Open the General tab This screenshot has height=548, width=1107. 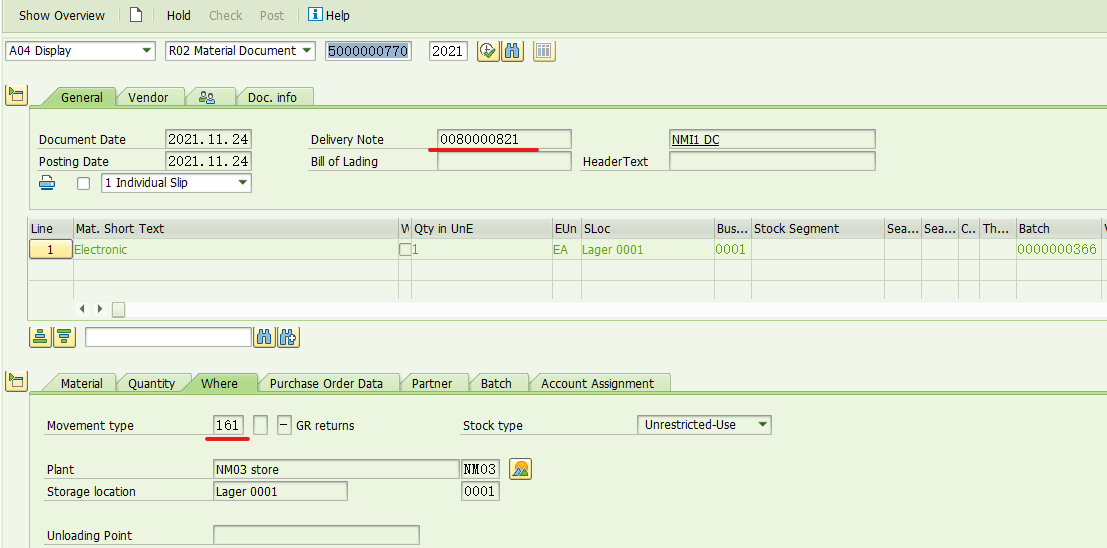click(81, 97)
